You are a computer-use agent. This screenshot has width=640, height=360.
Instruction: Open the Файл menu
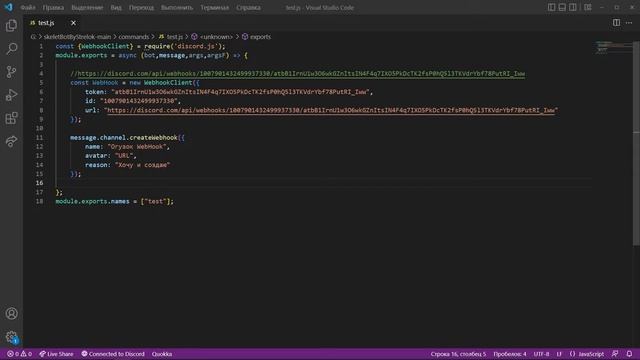(28, 8)
